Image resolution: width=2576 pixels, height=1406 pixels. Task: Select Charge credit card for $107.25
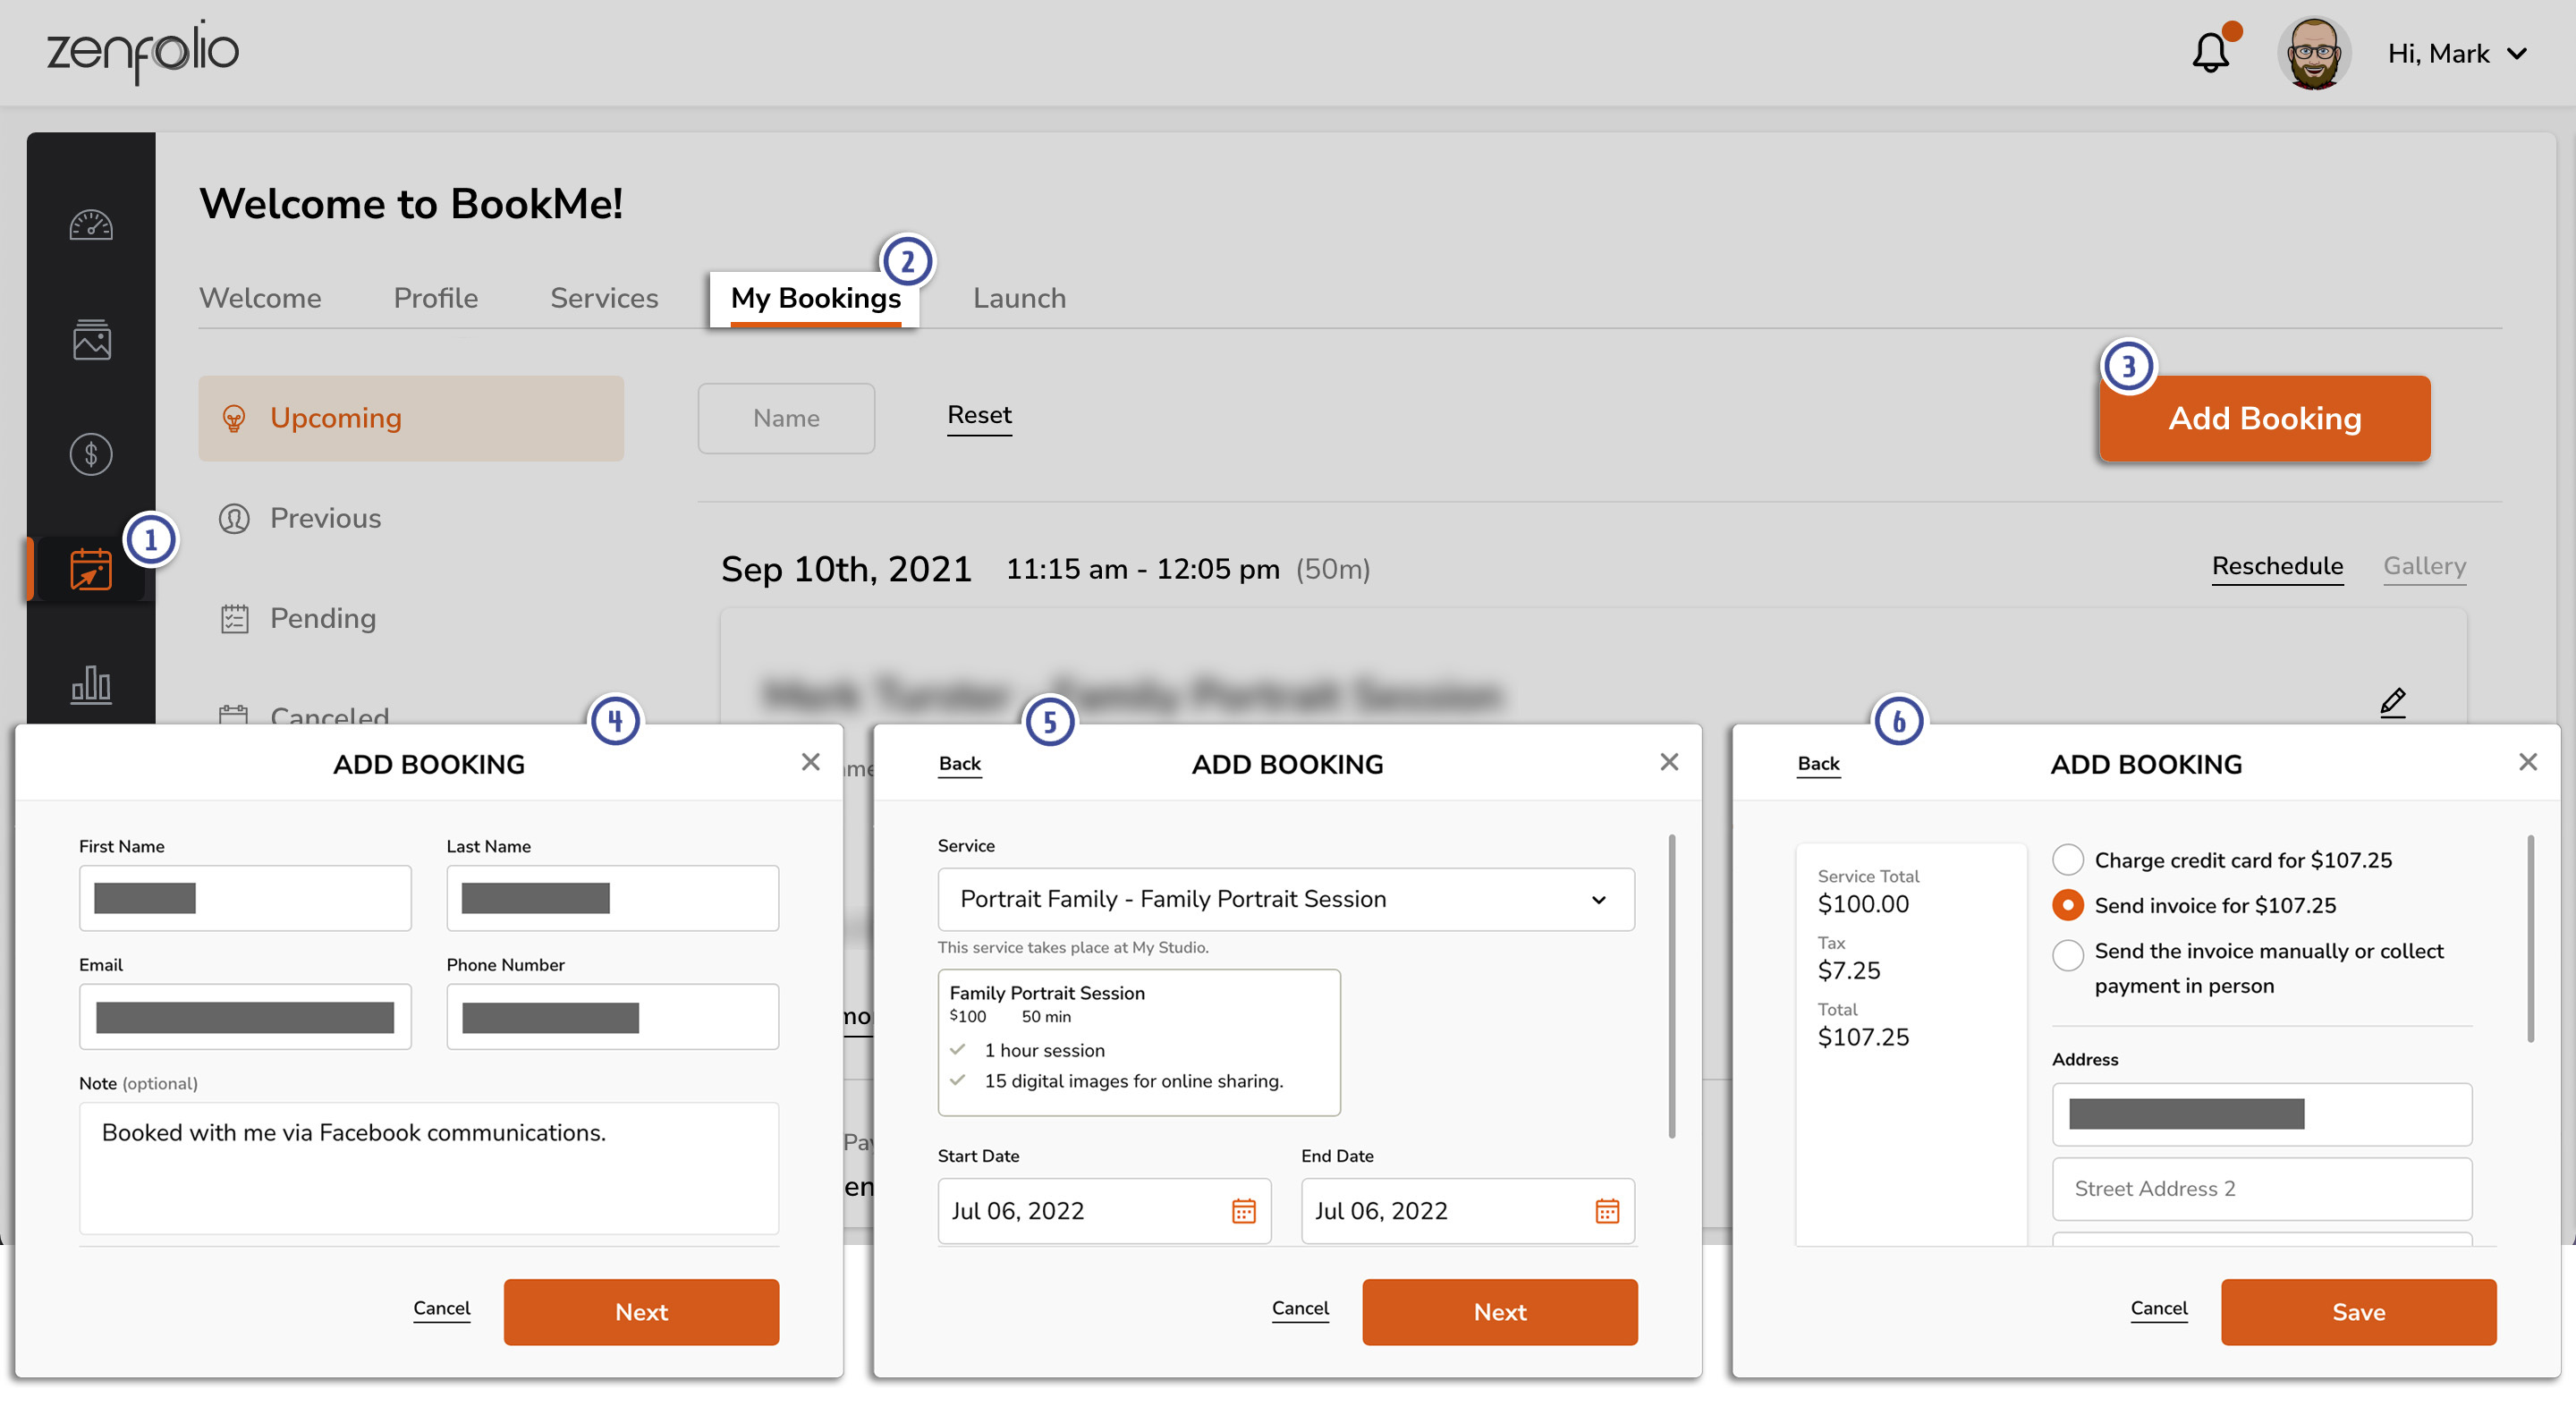2068,859
